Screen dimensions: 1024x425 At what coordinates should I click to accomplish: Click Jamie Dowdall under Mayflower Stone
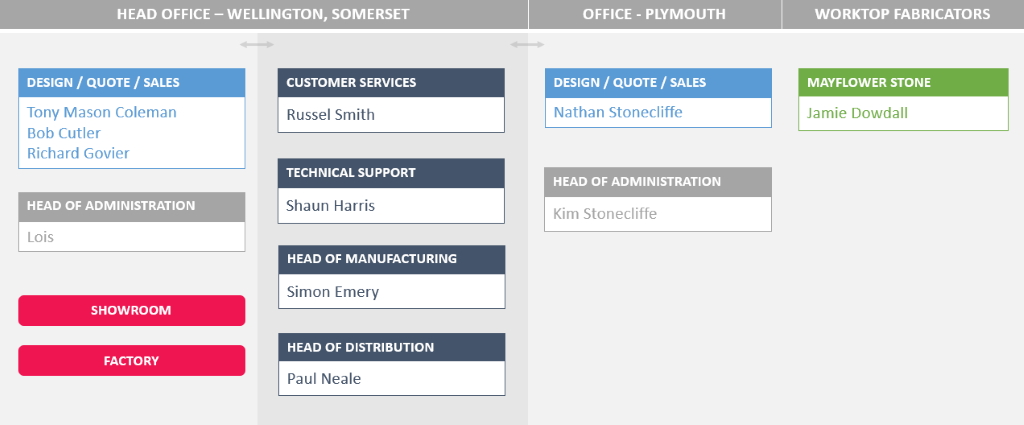click(857, 113)
